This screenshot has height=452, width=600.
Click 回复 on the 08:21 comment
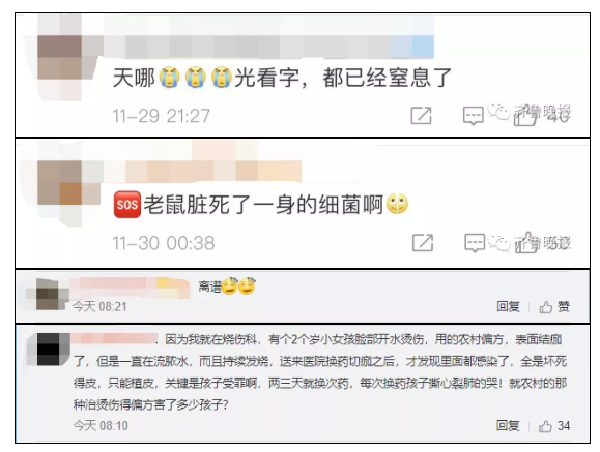(508, 307)
